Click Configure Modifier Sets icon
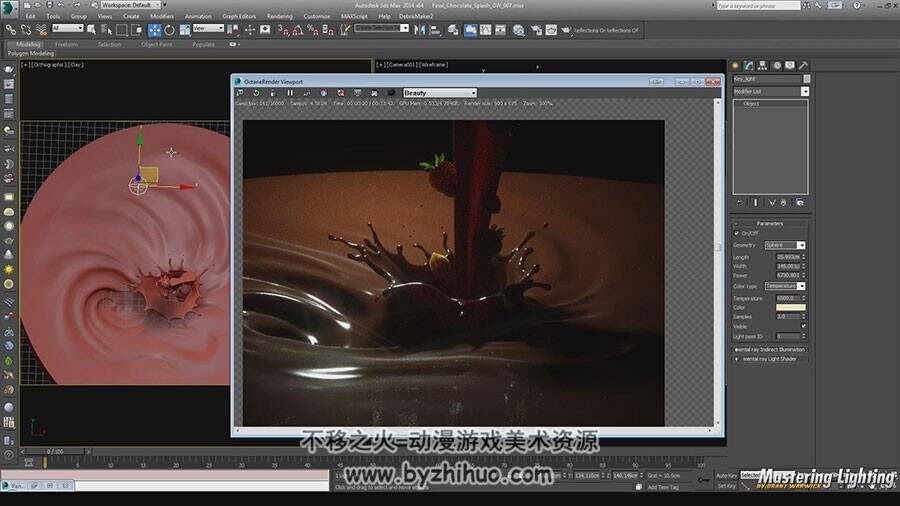Image resolution: width=900 pixels, height=506 pixels. [800, 203]
